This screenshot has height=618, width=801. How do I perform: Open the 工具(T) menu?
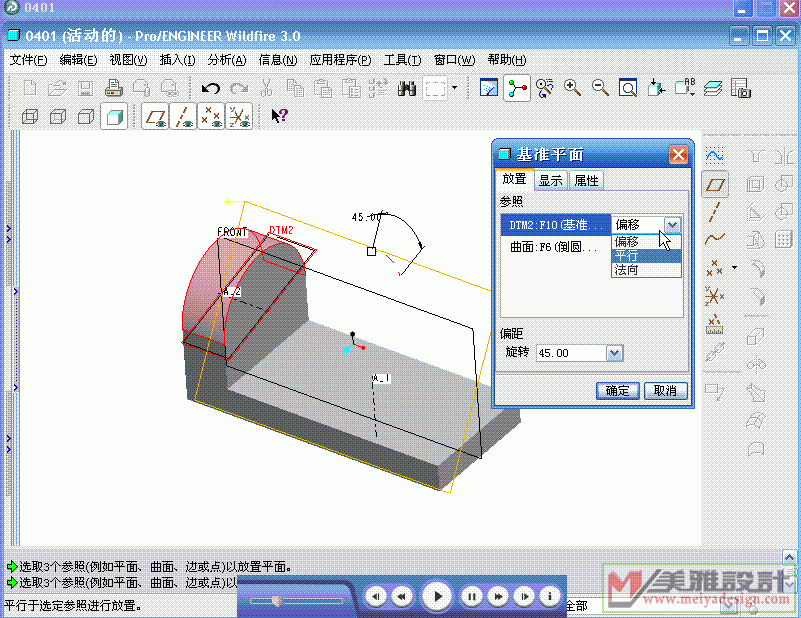[402, 60]
